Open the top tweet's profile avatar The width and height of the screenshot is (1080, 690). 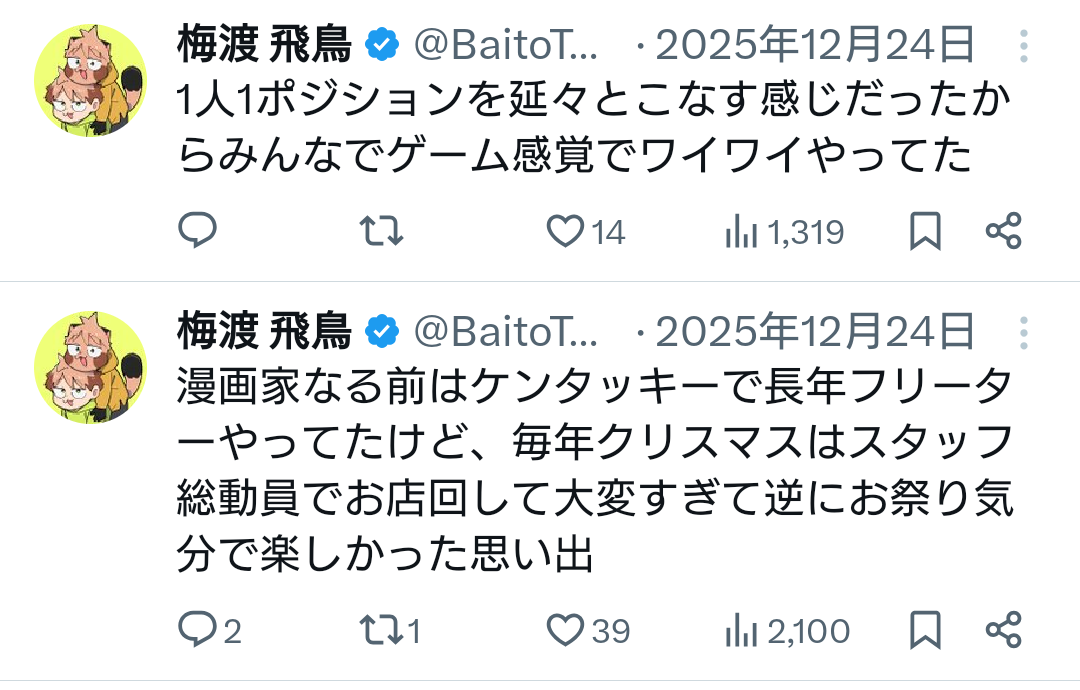point(90,80)
